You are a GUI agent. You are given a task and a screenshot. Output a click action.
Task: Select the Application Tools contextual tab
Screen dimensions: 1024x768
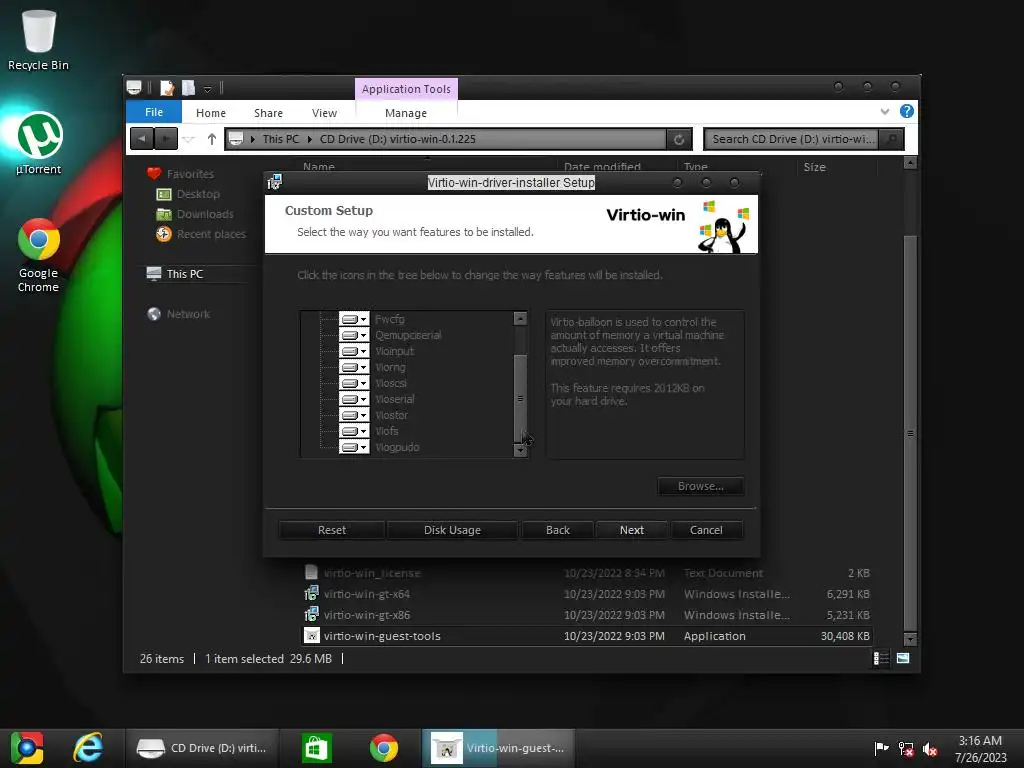pyautogui.click(x=406, y=89)
